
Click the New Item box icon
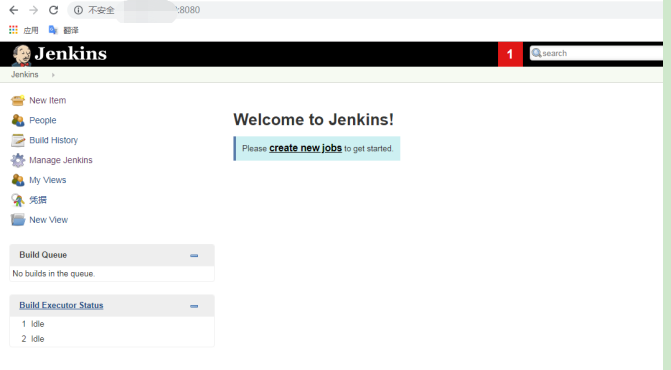18,100
